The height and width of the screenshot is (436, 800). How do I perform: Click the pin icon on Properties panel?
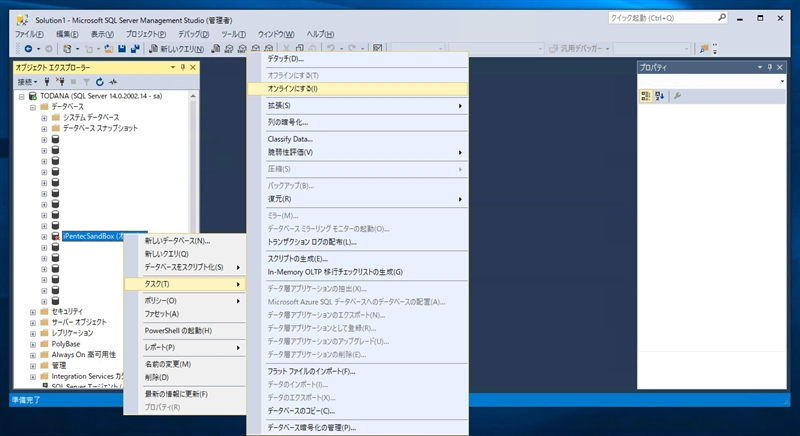point(770,67)
